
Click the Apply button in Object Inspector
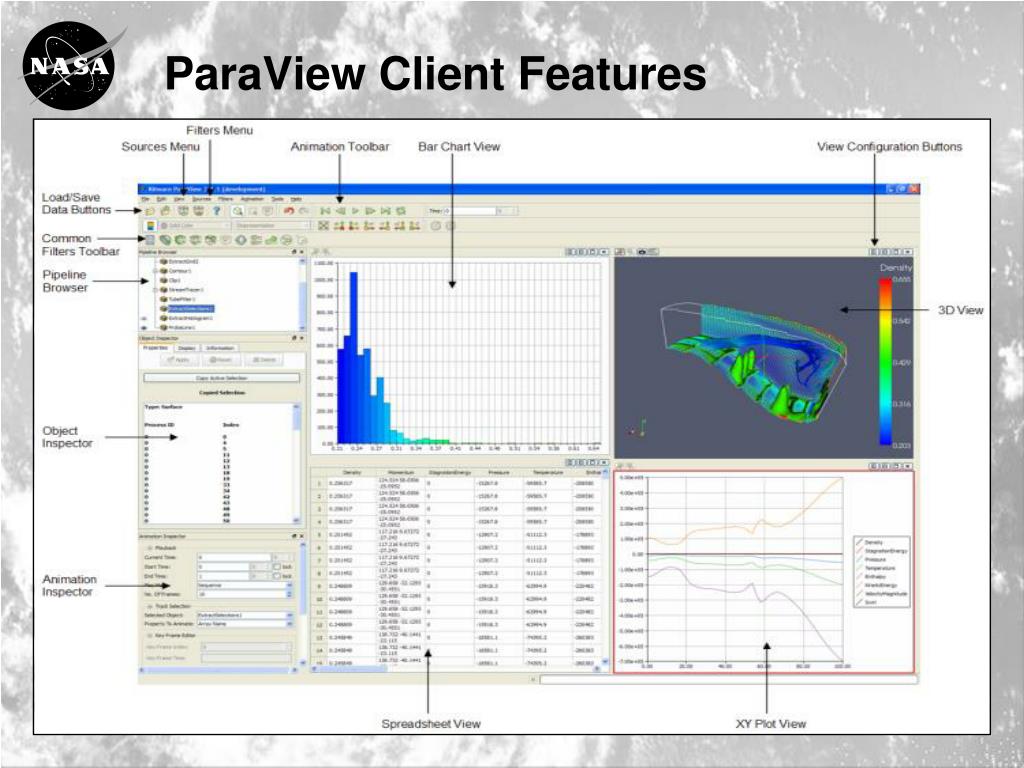tap(178, 360)
